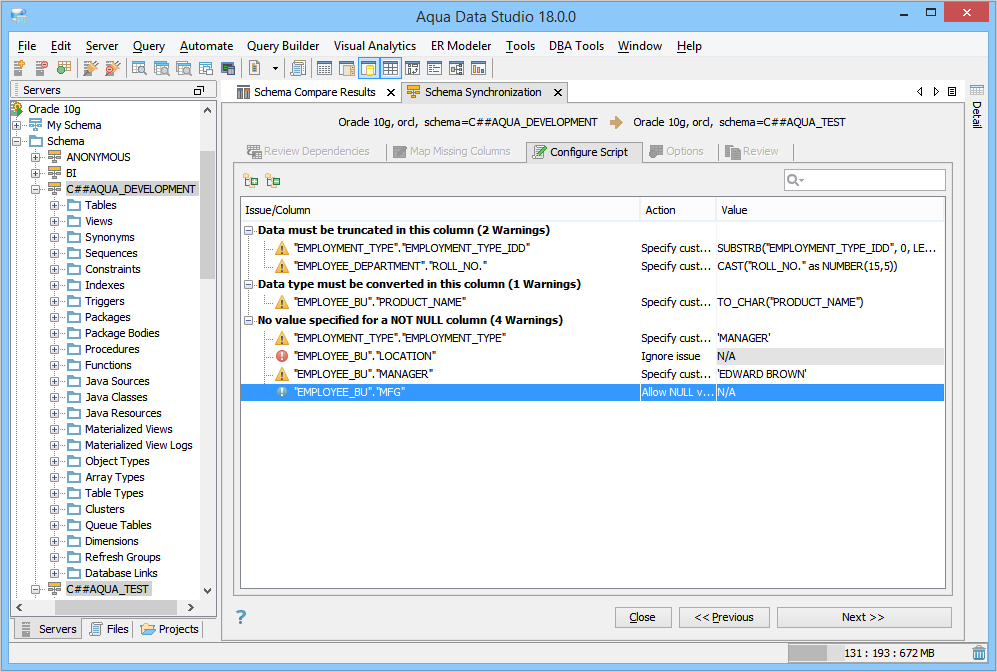Viewport: 997px width, 672px height.
Task: Click the tree diagram toolbar icon
Action: click(457, 68)
